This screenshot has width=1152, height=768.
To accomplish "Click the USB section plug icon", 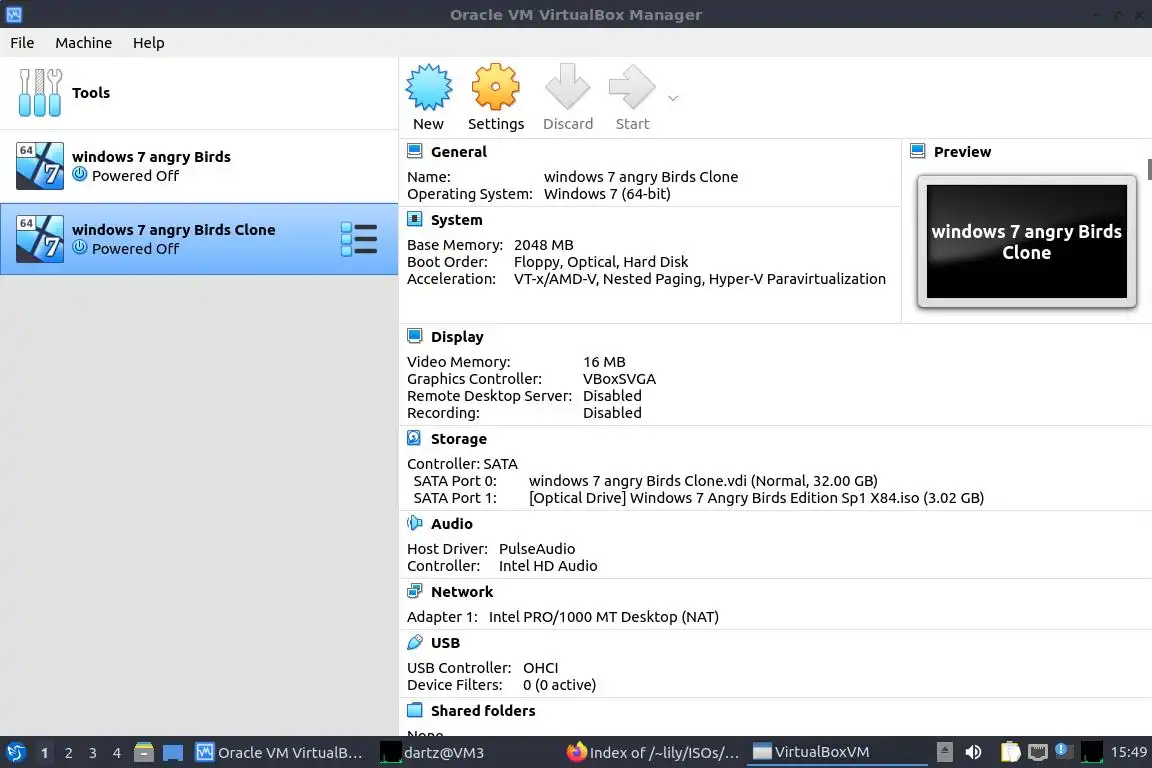I will tap(414, 642).
